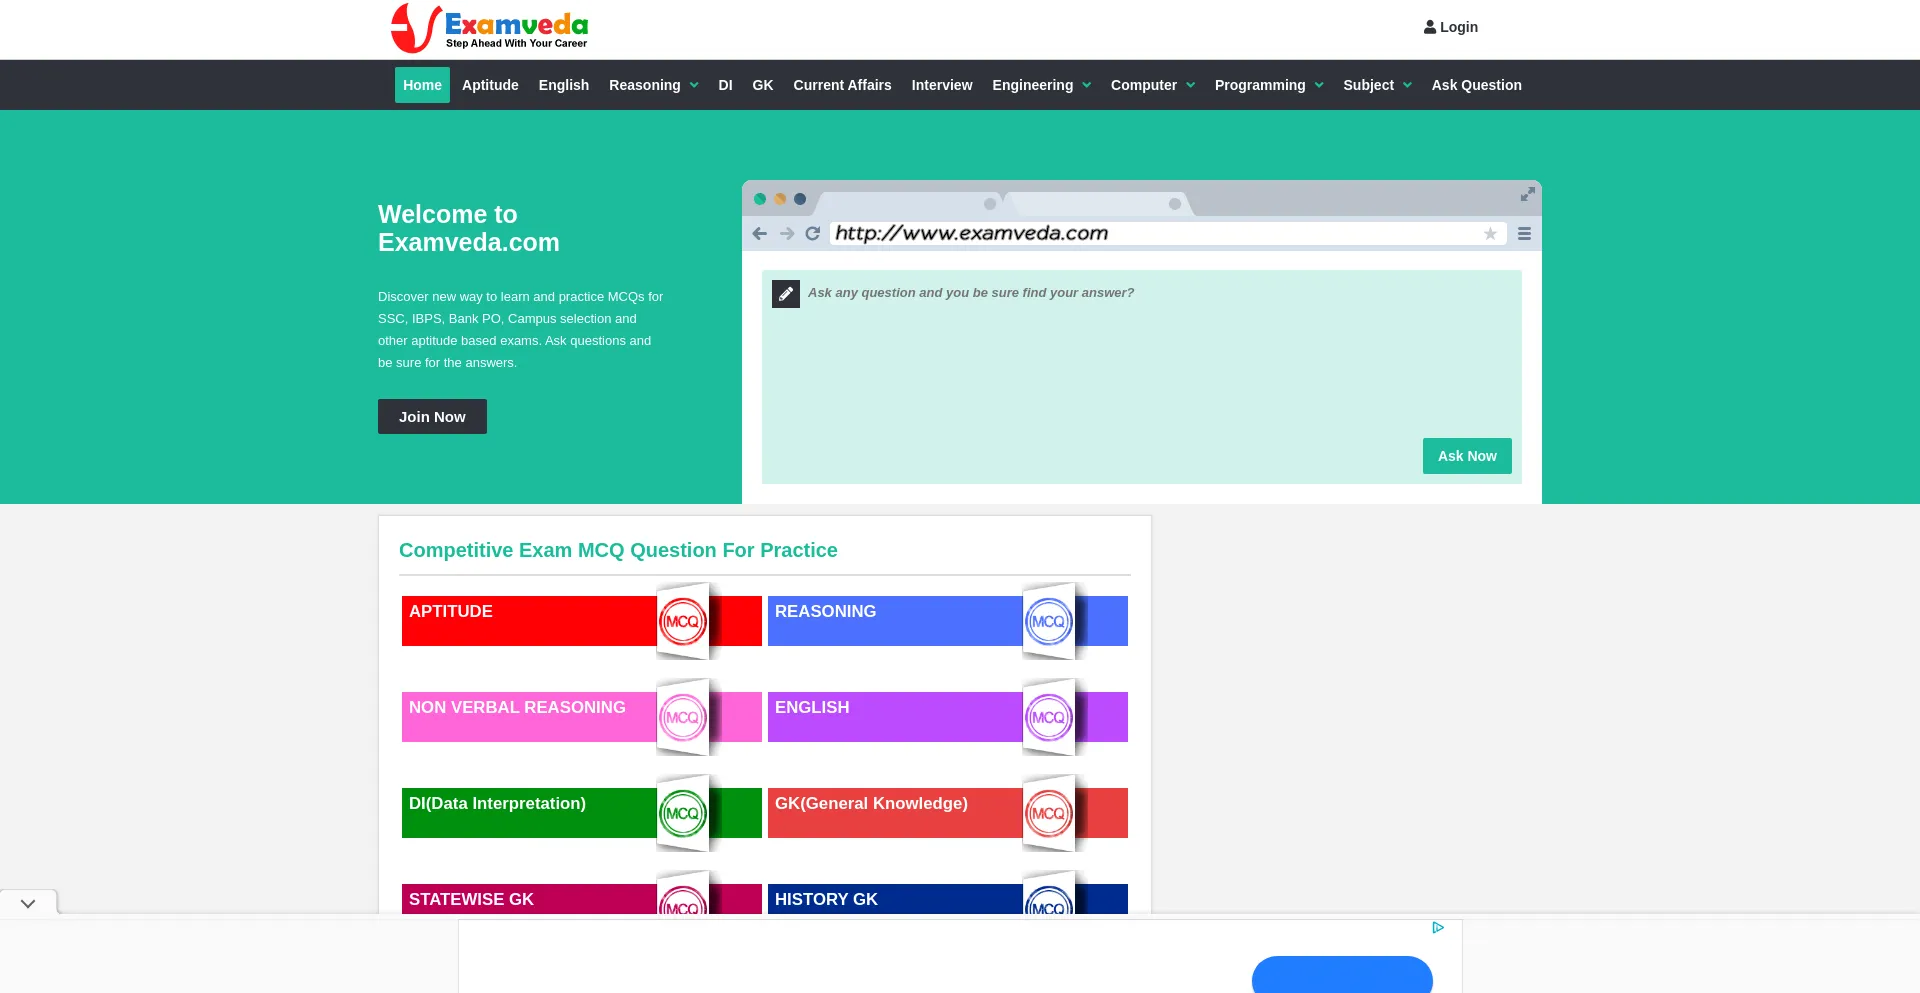Click the GK(General Knowledge) MCQ badge icon
Screen dimensions: 1920x993
pos(1048,814)
